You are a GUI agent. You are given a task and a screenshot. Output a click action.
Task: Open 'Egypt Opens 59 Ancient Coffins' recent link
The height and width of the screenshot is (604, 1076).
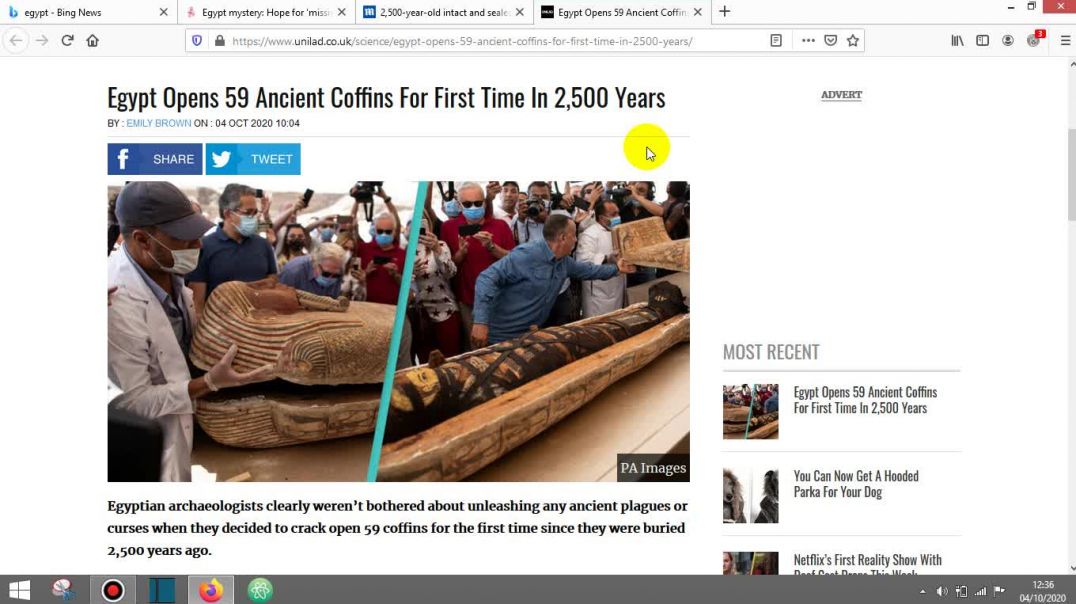[x=865, y=400]
